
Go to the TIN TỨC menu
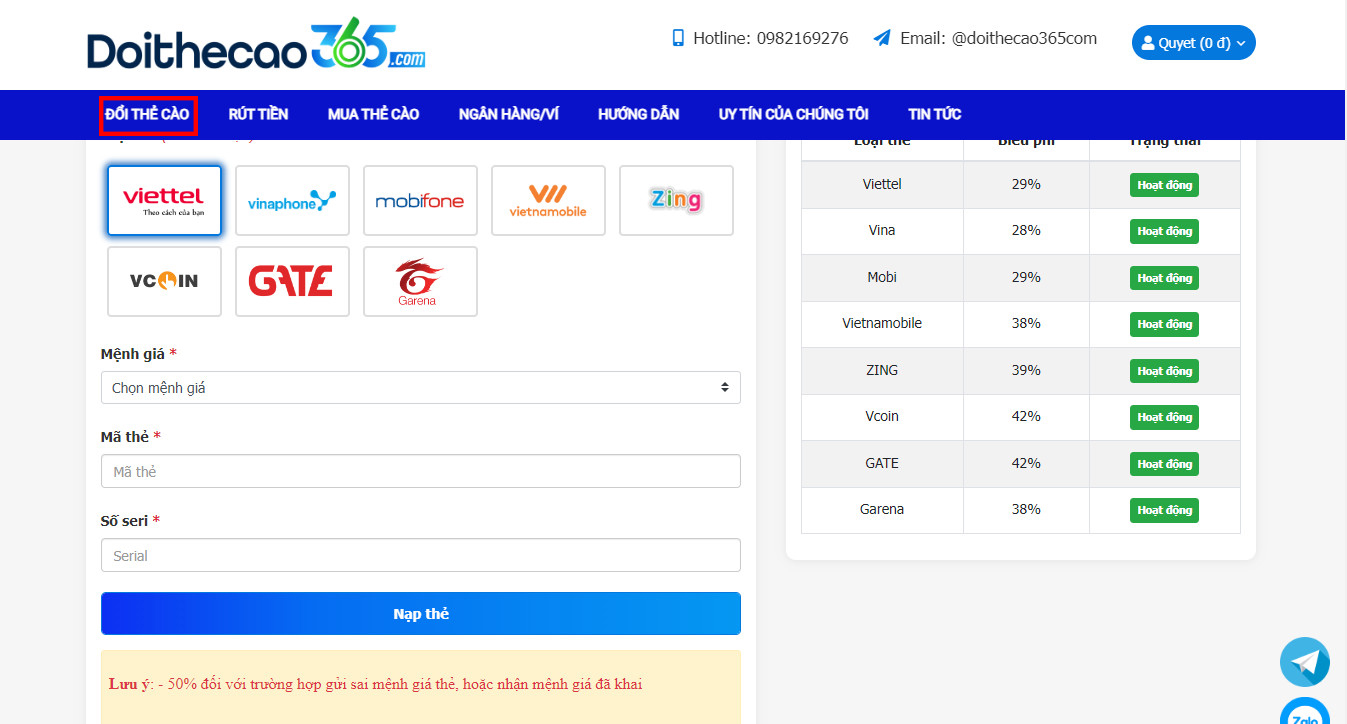coord(934,114)
